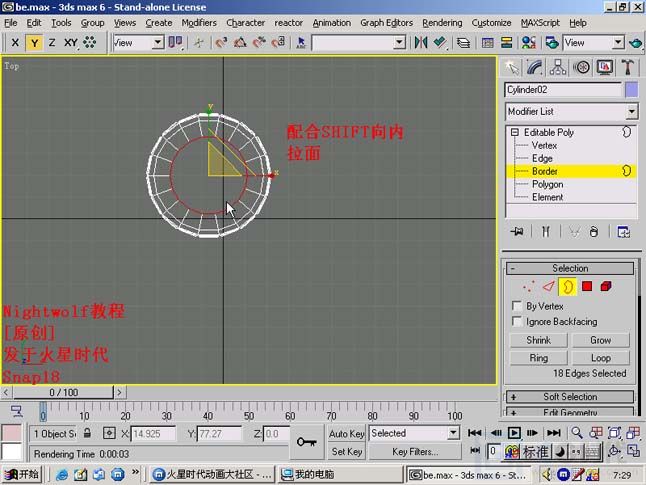Switch to the Utilities command panel tab
The height and width of the screenshot is (485, 646).
pyautogui.click(x=627, y=68)
